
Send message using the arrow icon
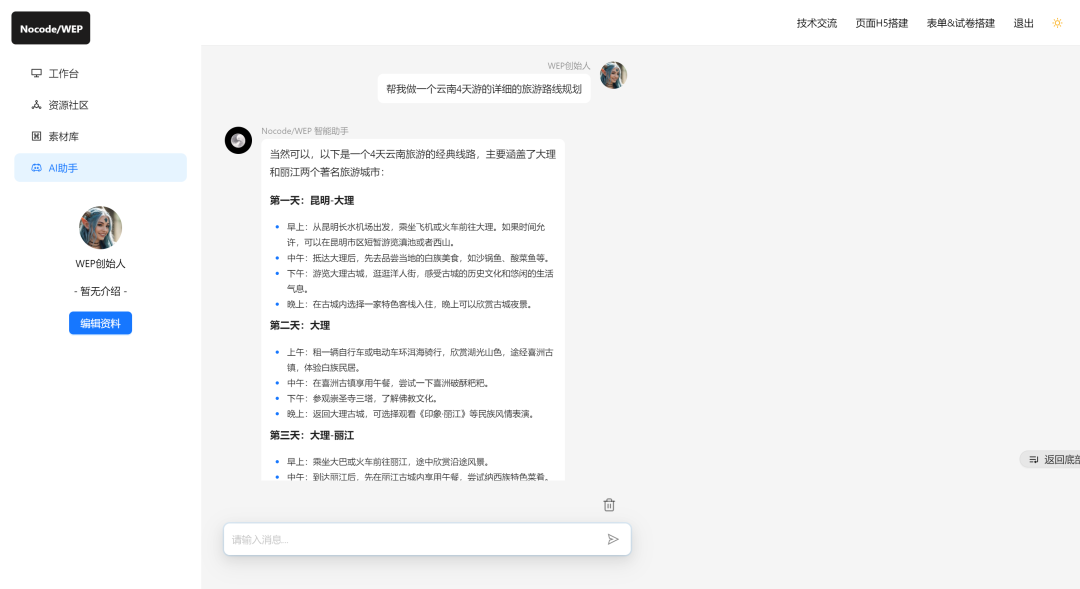[614, 539]
